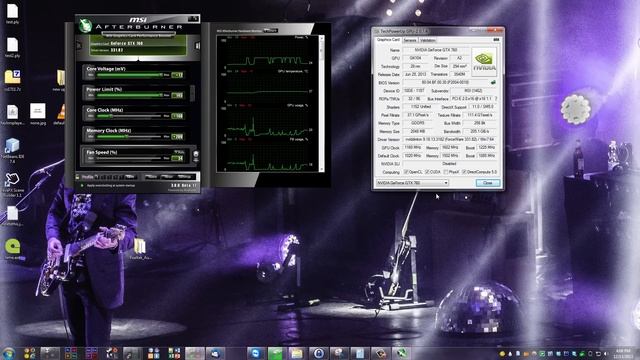Viewport: 640px width, 360px height.
Task: Switch to the Sensors tab in GPU-Z
Action: tap(410, 40)
